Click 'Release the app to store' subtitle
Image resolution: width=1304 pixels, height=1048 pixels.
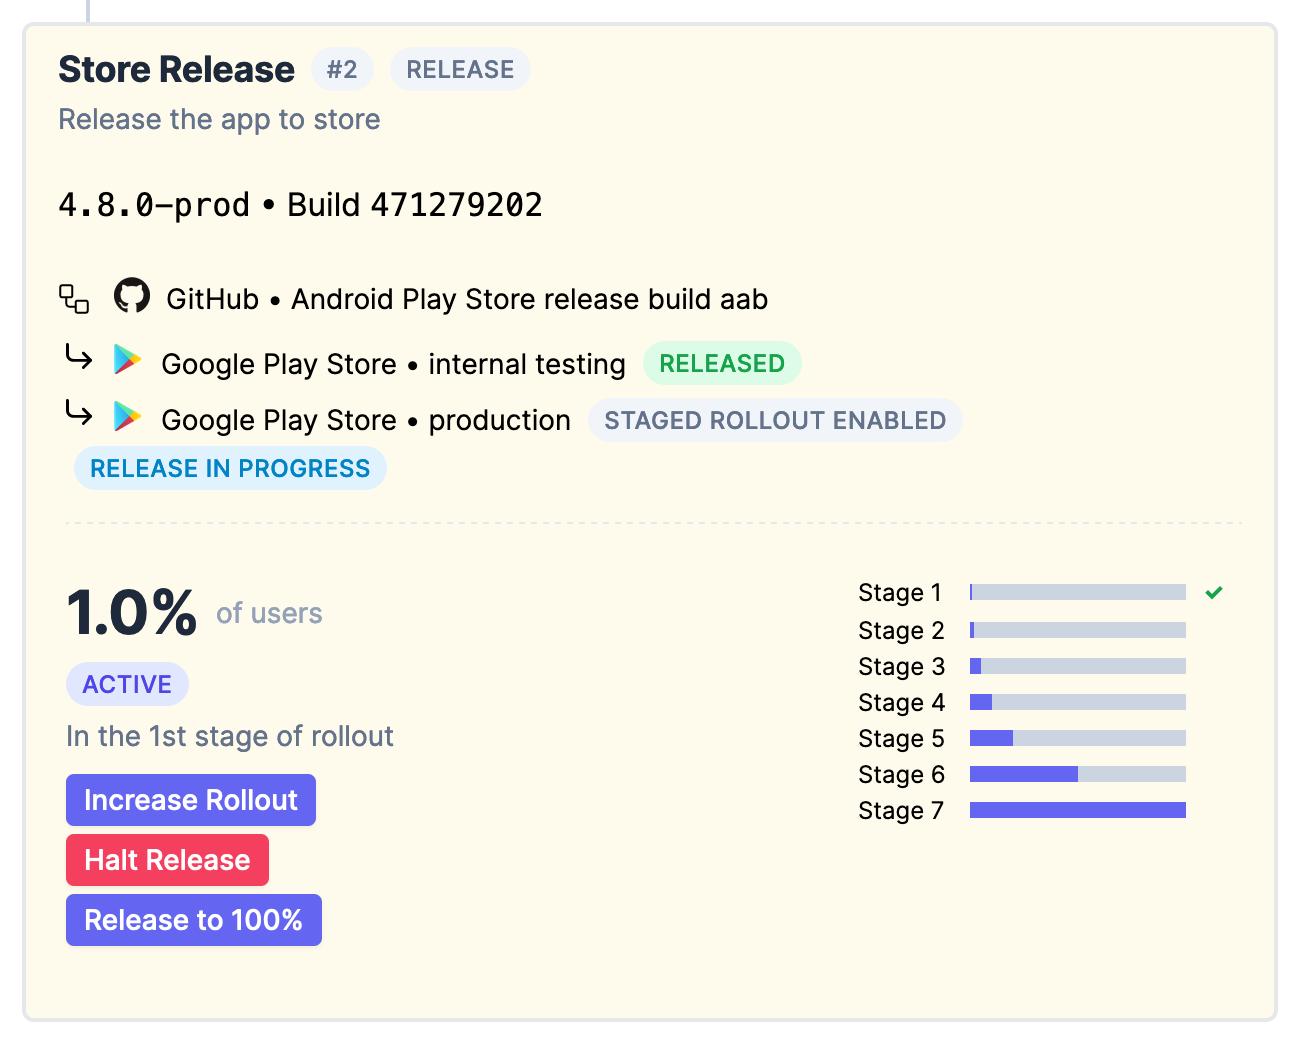tap(219, 119)
